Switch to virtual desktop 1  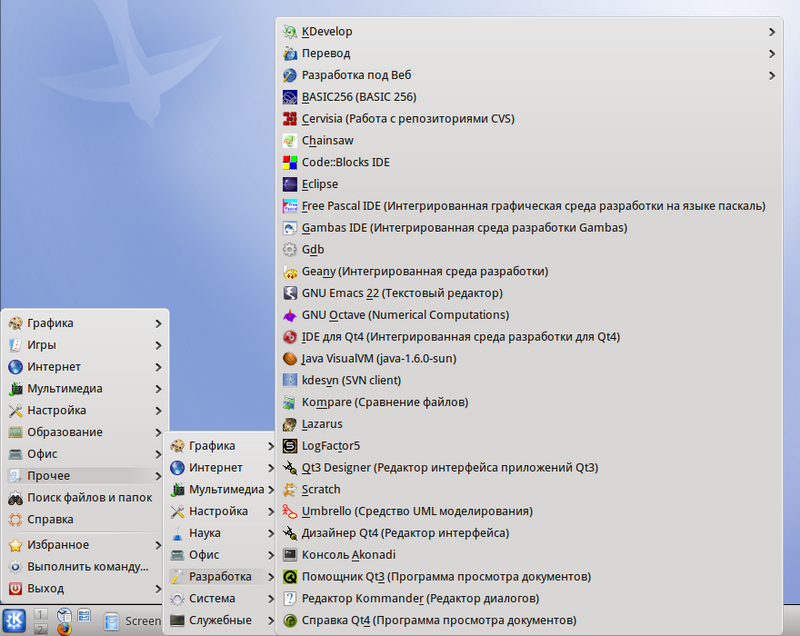coord(41,614)
